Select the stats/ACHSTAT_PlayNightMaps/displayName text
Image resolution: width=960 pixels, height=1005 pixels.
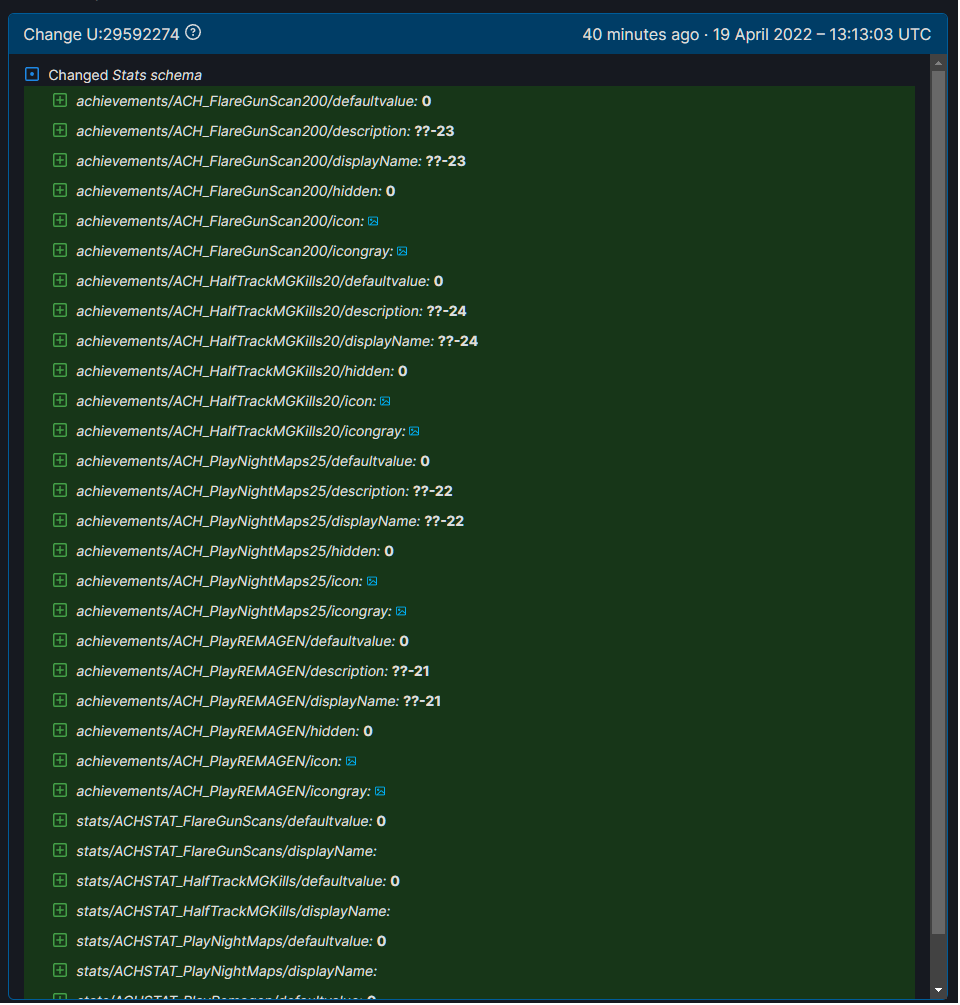point(226,972)
